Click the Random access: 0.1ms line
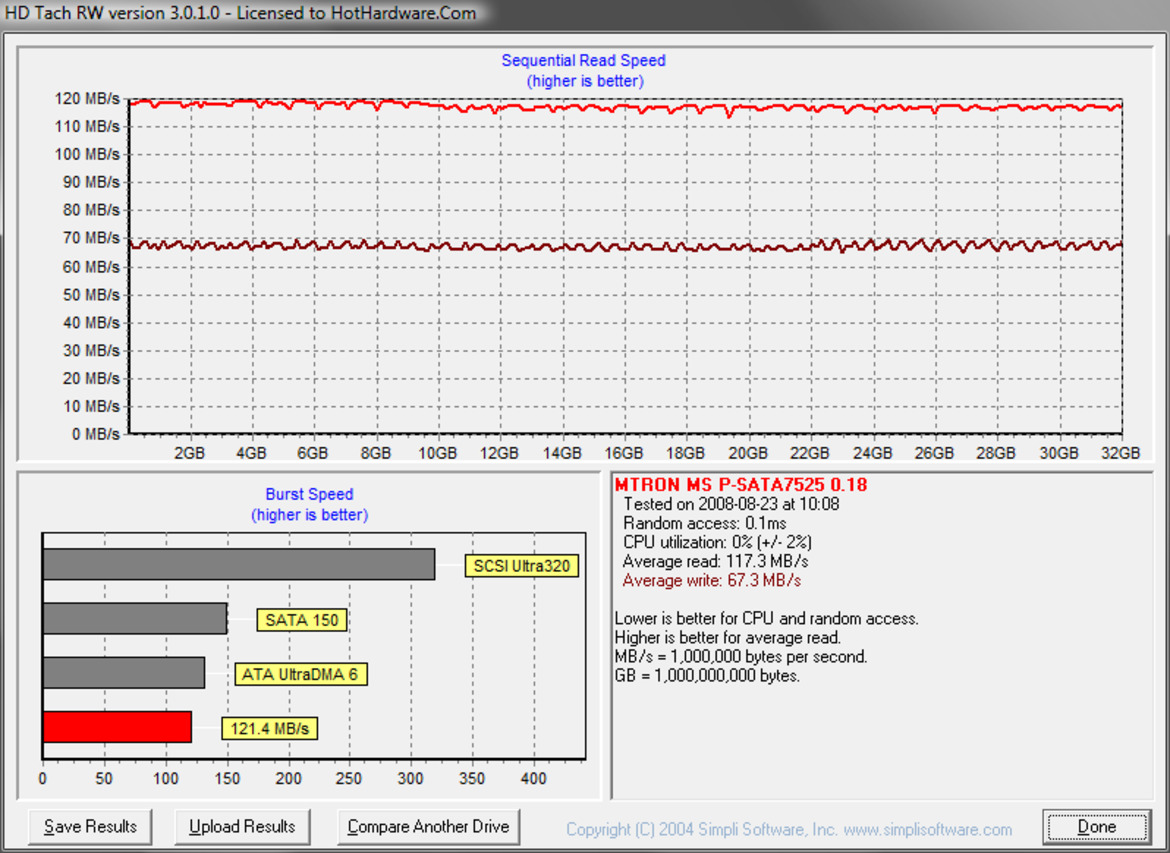 click(x=704, y=523)
